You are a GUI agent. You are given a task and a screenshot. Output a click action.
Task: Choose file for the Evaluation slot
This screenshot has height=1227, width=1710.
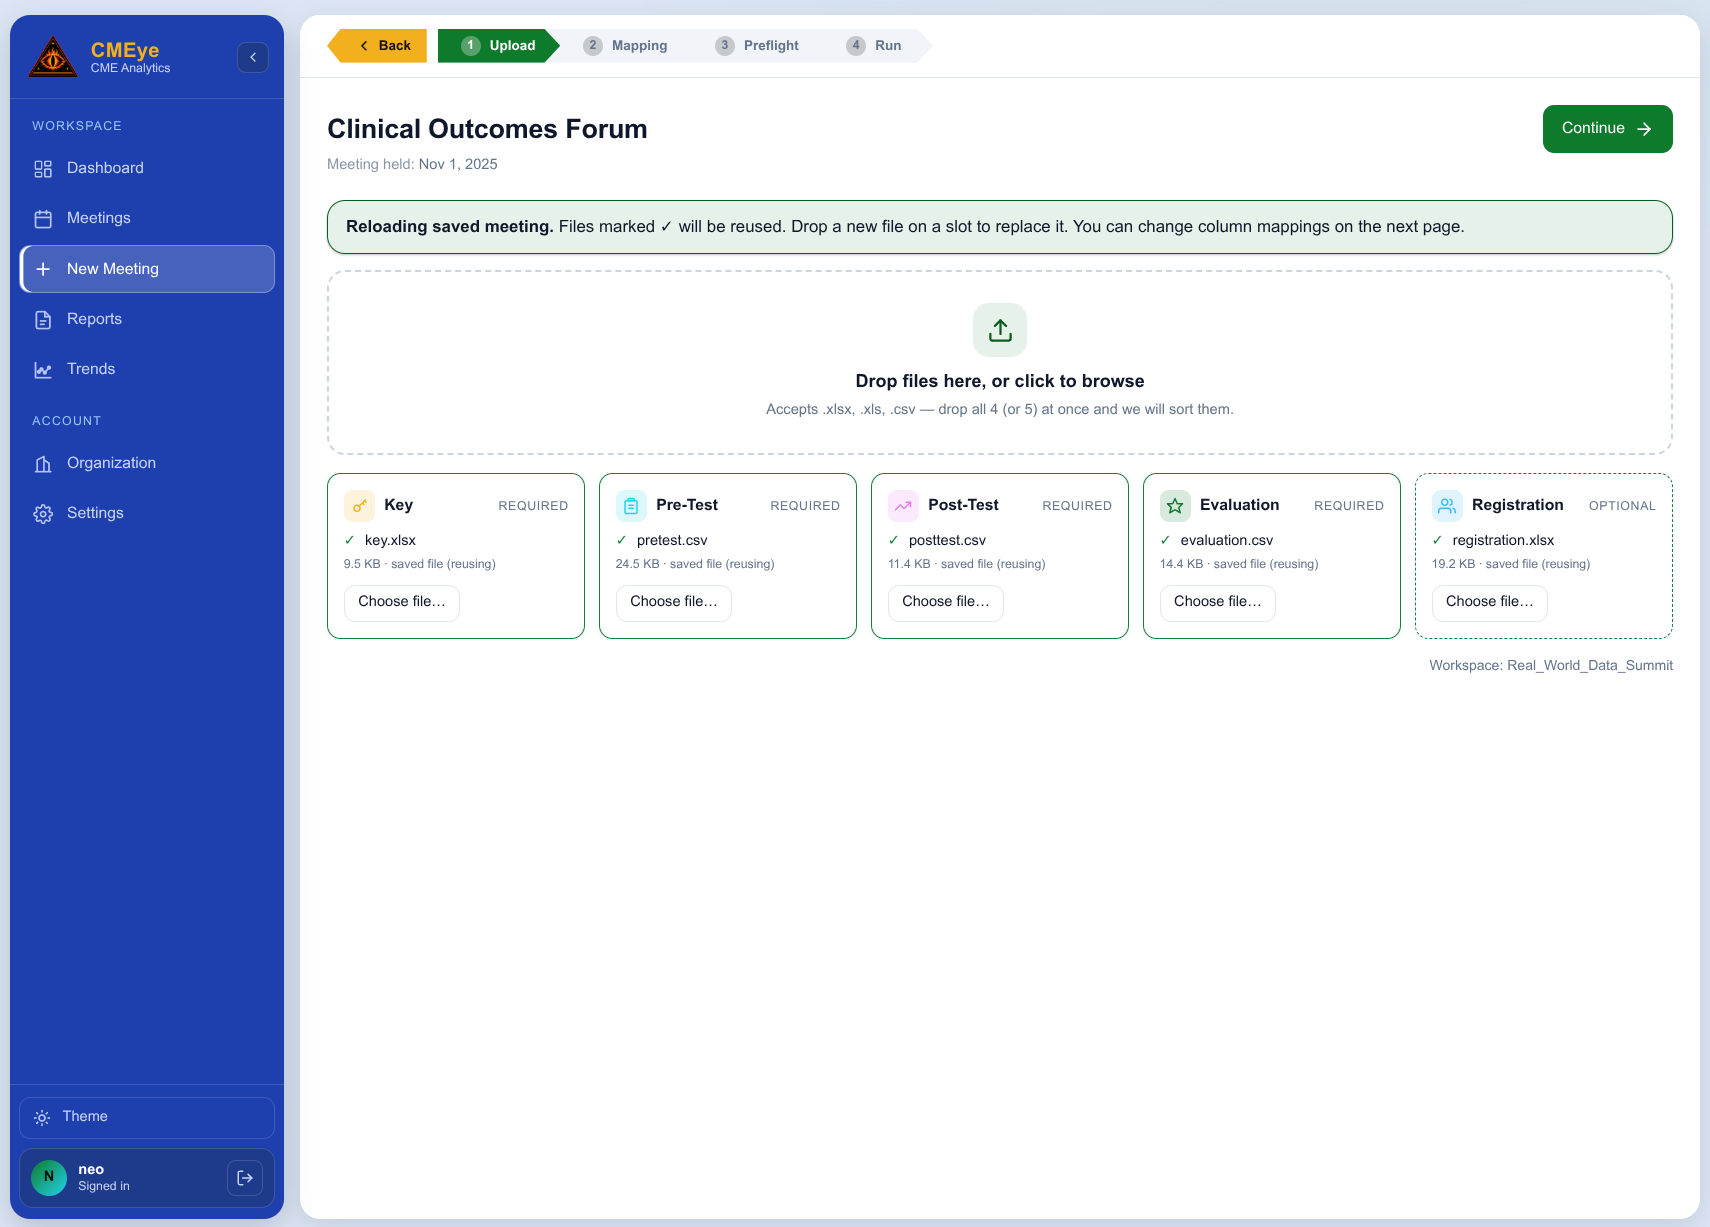pos(1218,603)
